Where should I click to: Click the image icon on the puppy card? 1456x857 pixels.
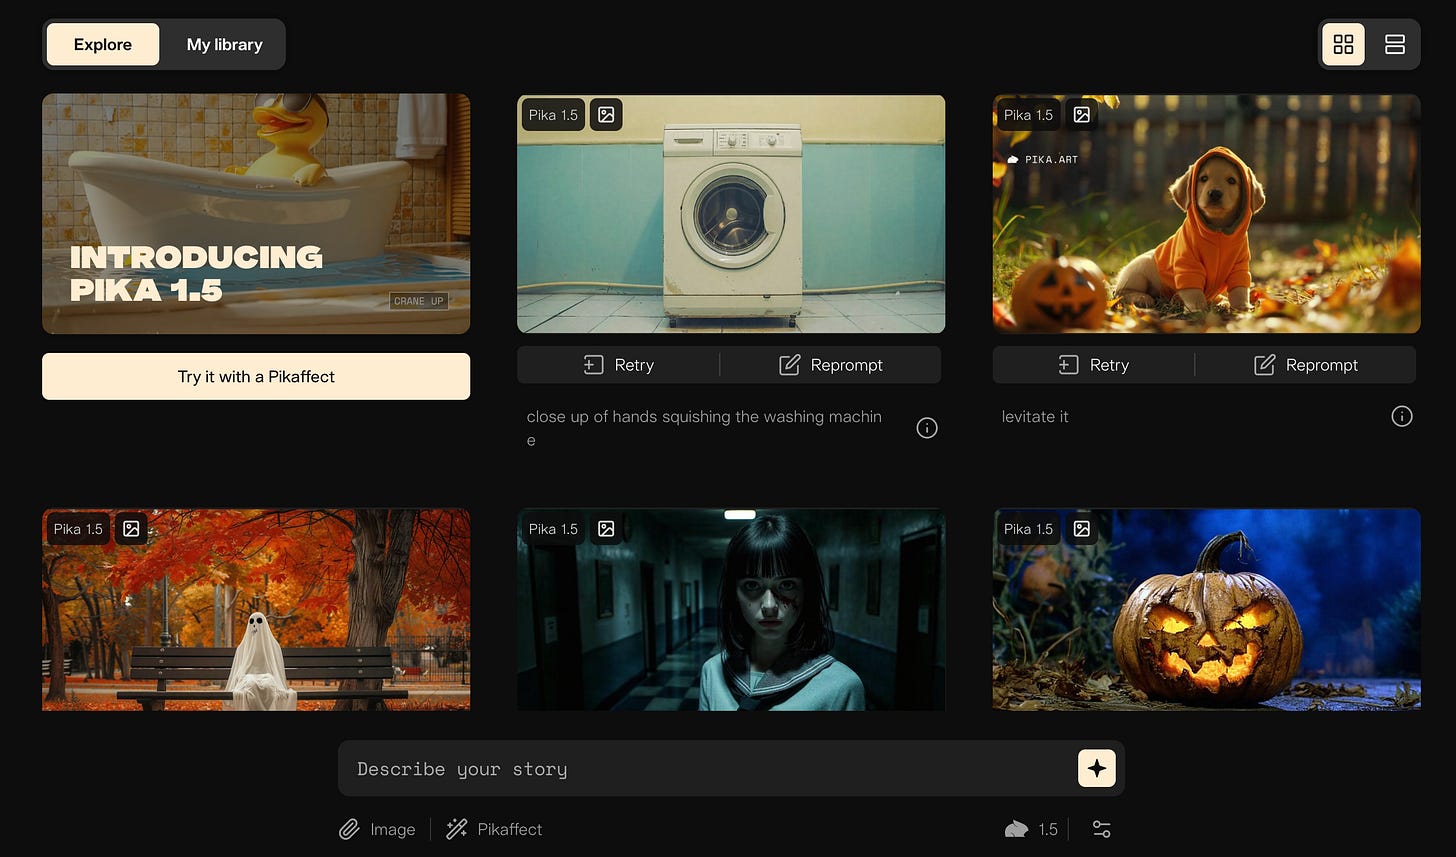click(1082, 115)
